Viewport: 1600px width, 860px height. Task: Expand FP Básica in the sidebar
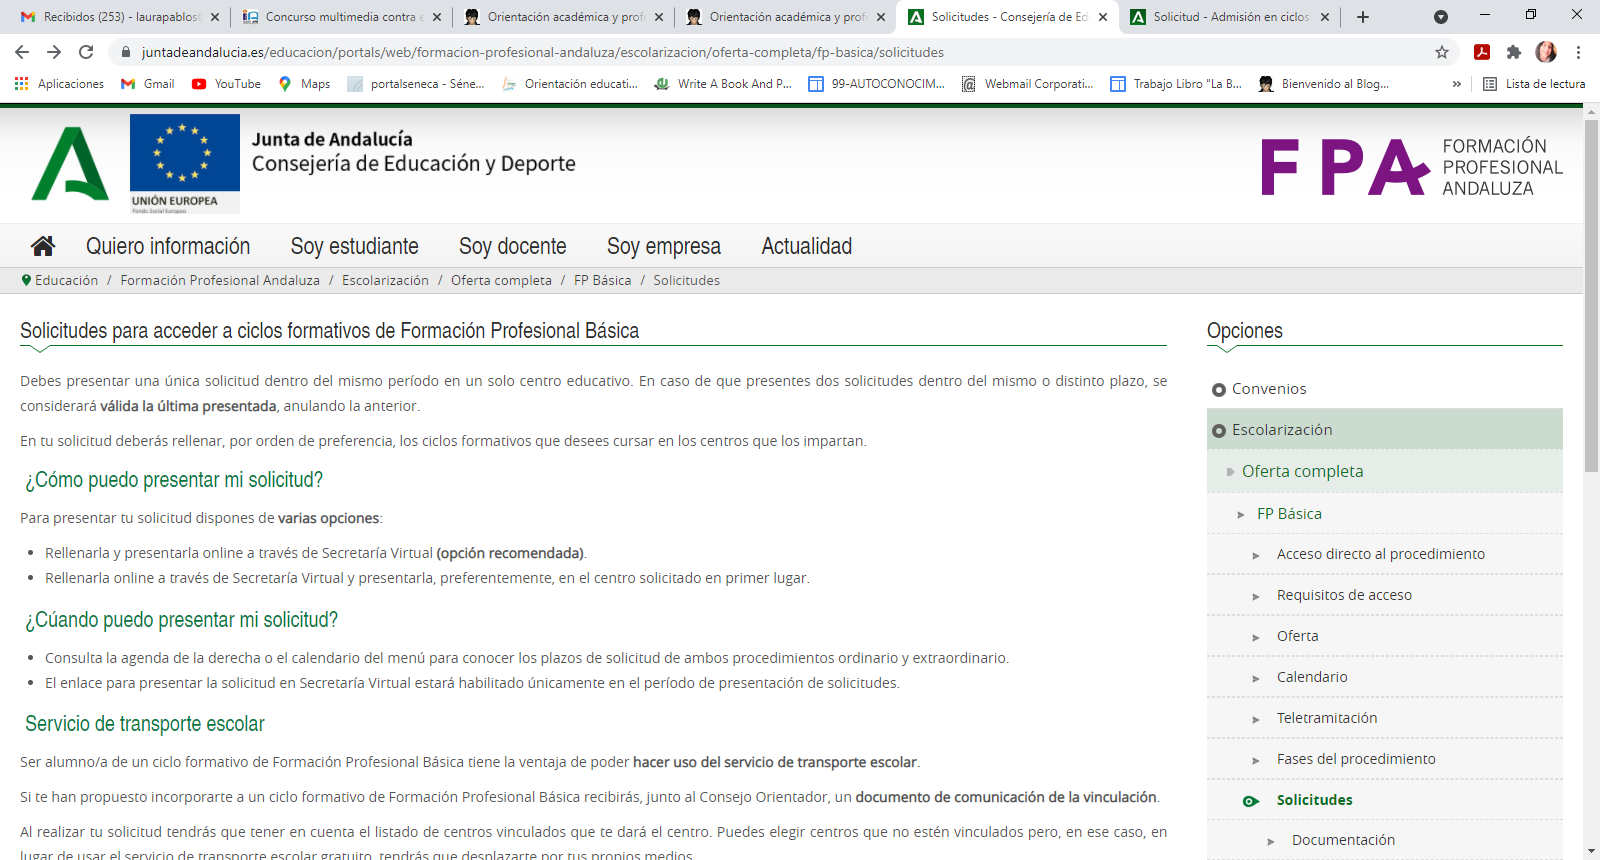coord(1384,513)
